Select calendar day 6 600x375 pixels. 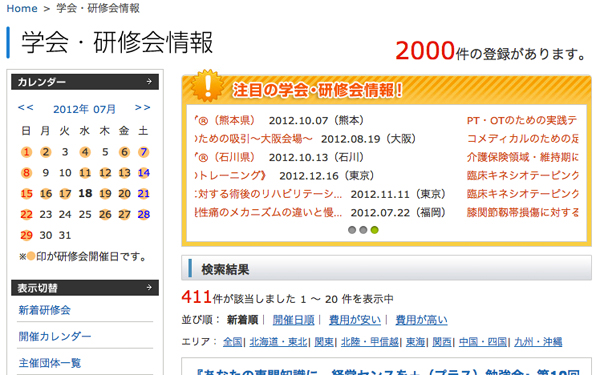[124, 152]
